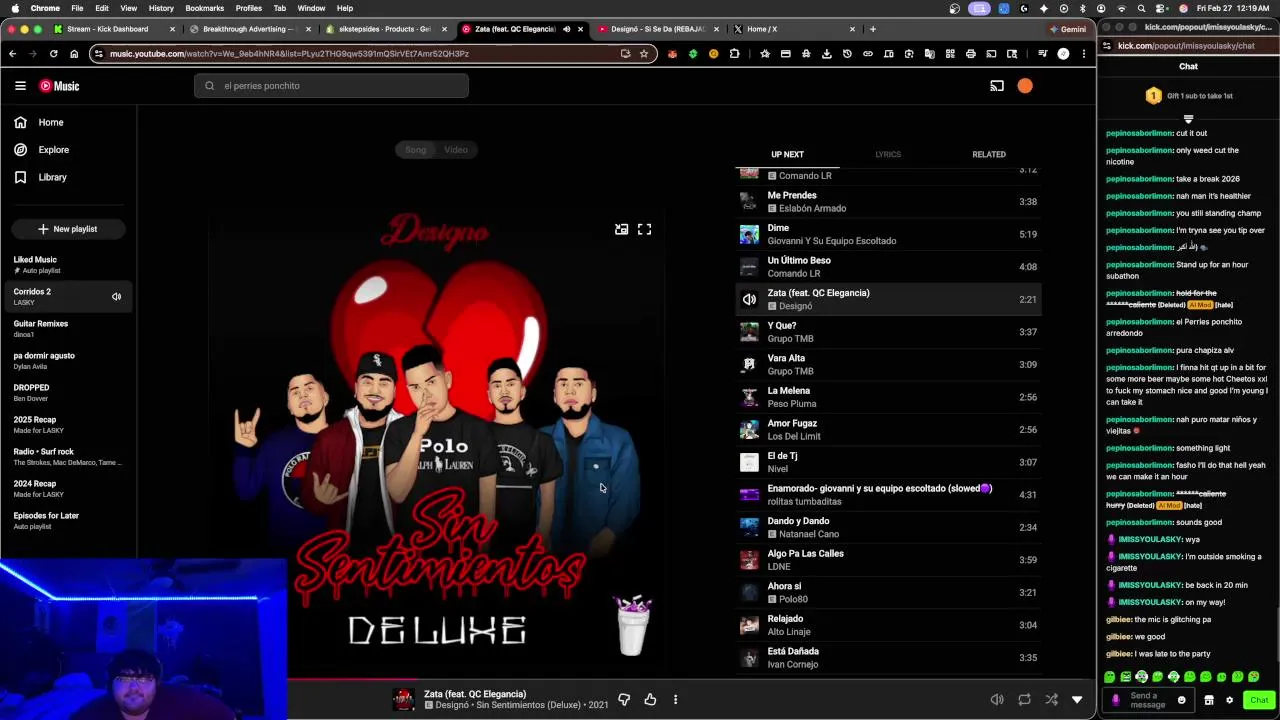1280x720 pixels.
Task: Open the cast to device icon
Action: pos(997,86)
